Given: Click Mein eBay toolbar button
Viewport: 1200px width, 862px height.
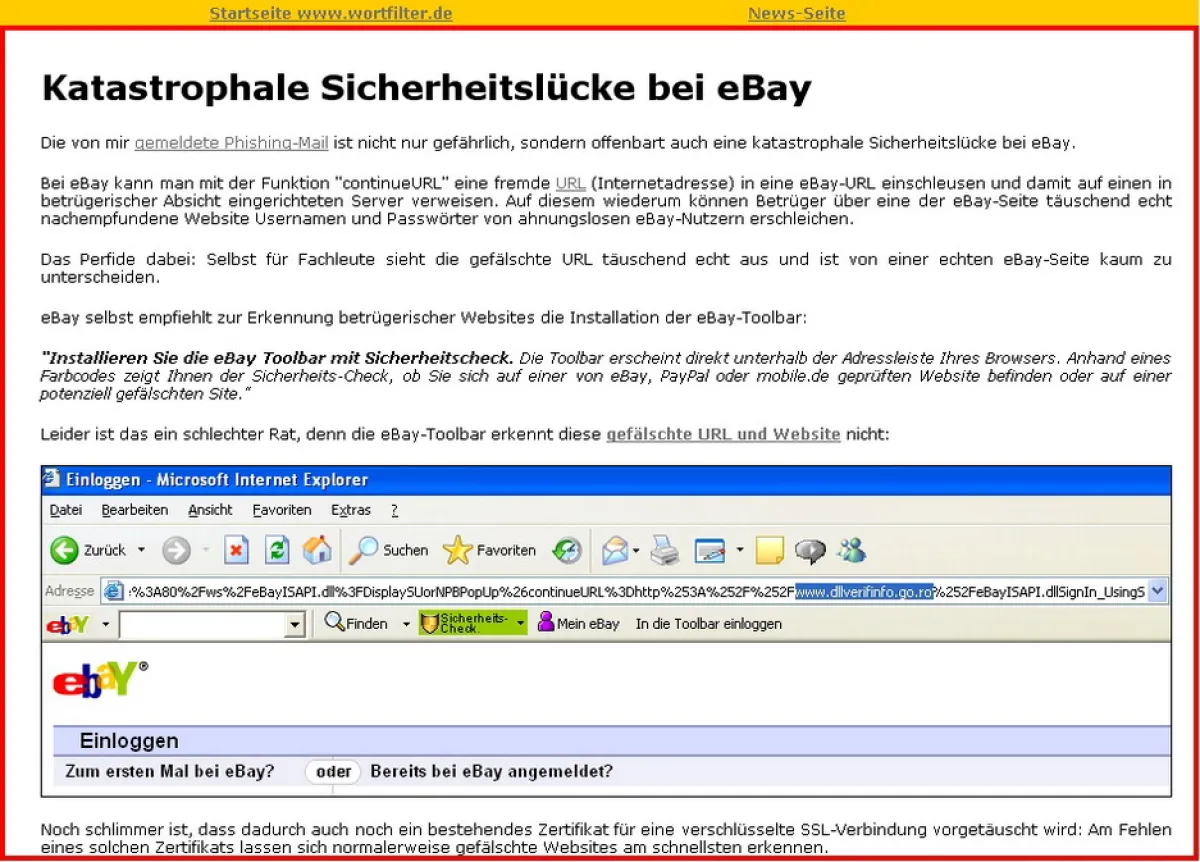Looking at the screenshot, I should click(579, 624).
